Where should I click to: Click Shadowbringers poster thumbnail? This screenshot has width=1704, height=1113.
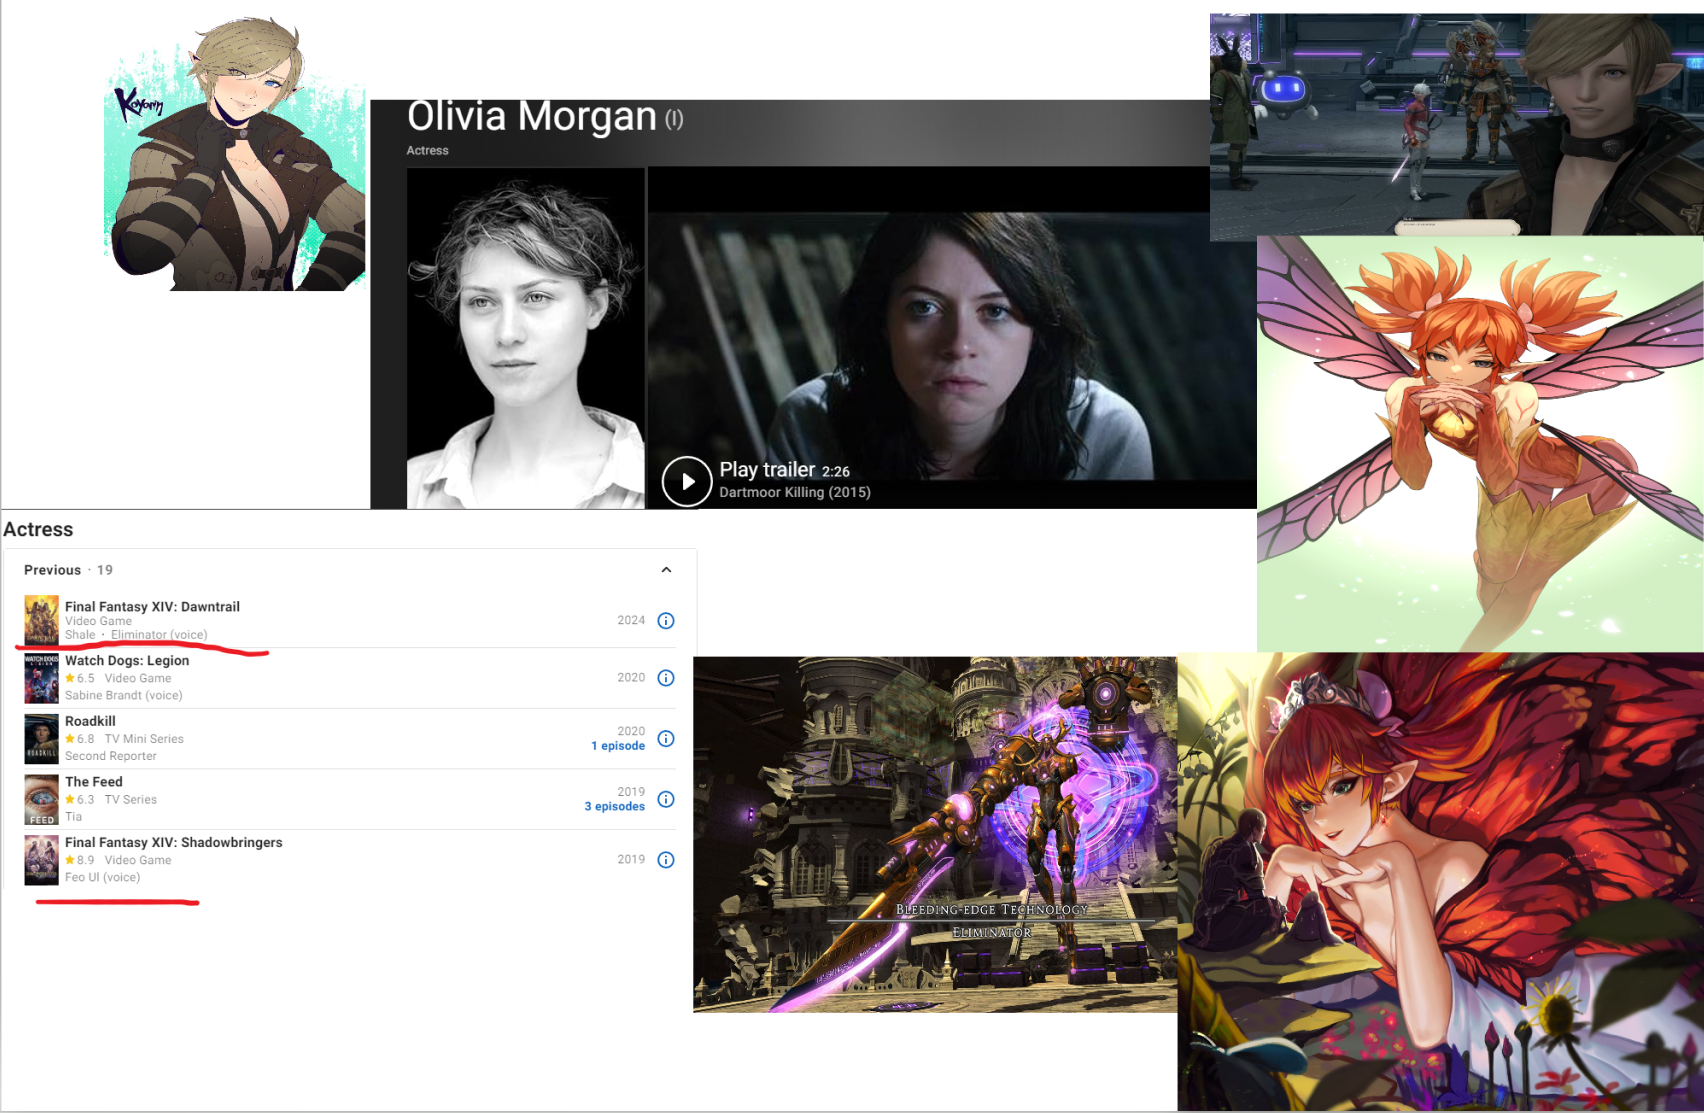(x=41, y=860)
